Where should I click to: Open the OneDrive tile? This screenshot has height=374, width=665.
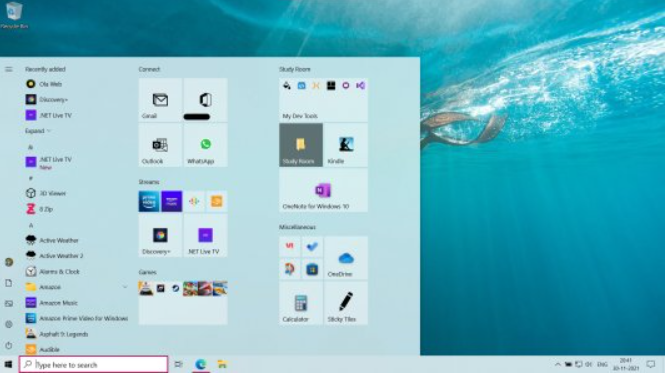pos(346,258)
